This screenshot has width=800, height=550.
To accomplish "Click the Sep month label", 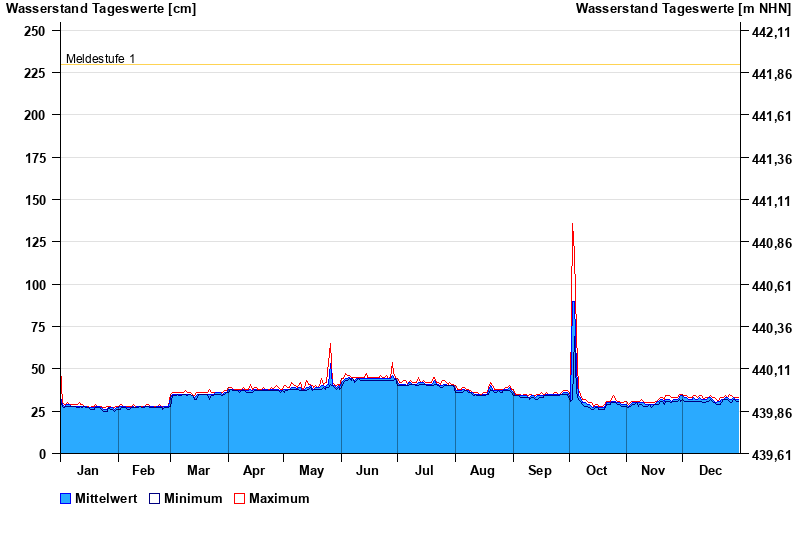I will [x=540, y=470].
